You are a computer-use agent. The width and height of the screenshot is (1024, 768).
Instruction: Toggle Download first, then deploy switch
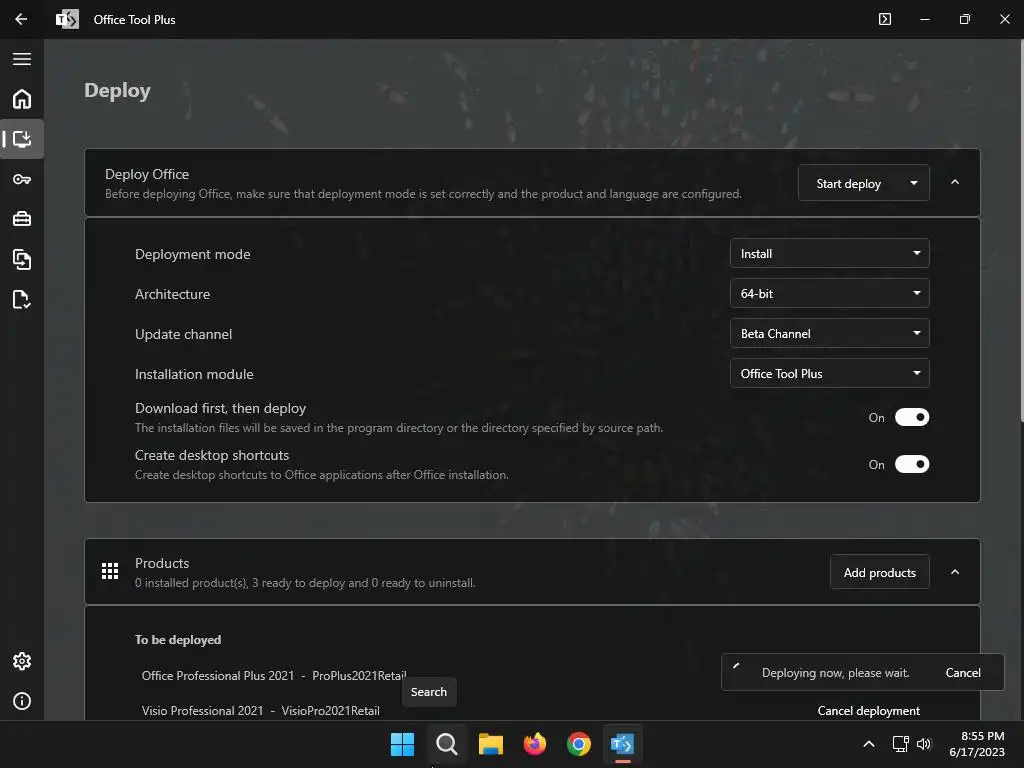(x=912, y=417)
